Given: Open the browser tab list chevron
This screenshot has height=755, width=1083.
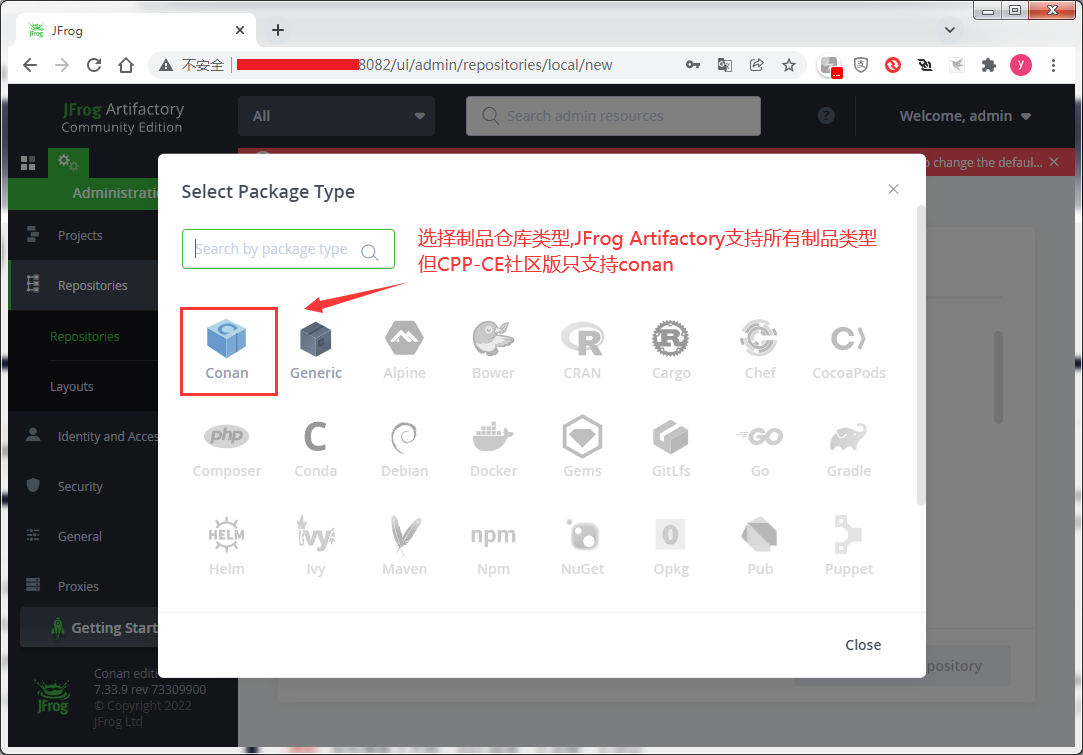Looking at the screenshot, I should click(948, 30).
